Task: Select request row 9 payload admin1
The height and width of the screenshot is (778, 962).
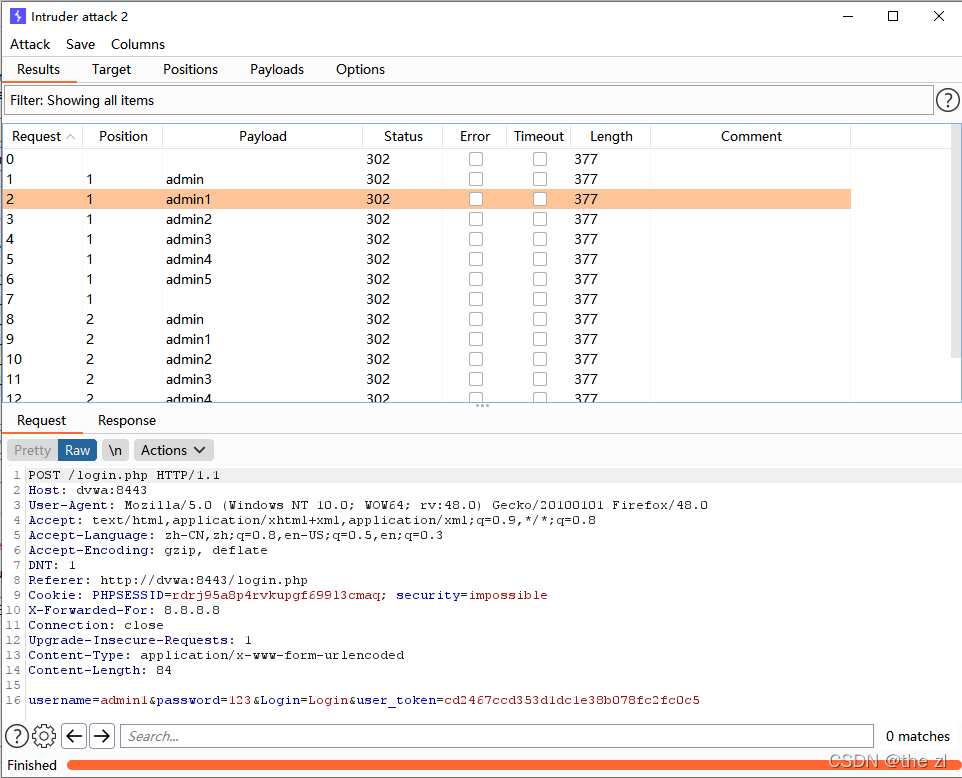Action: tap(427, 339)
